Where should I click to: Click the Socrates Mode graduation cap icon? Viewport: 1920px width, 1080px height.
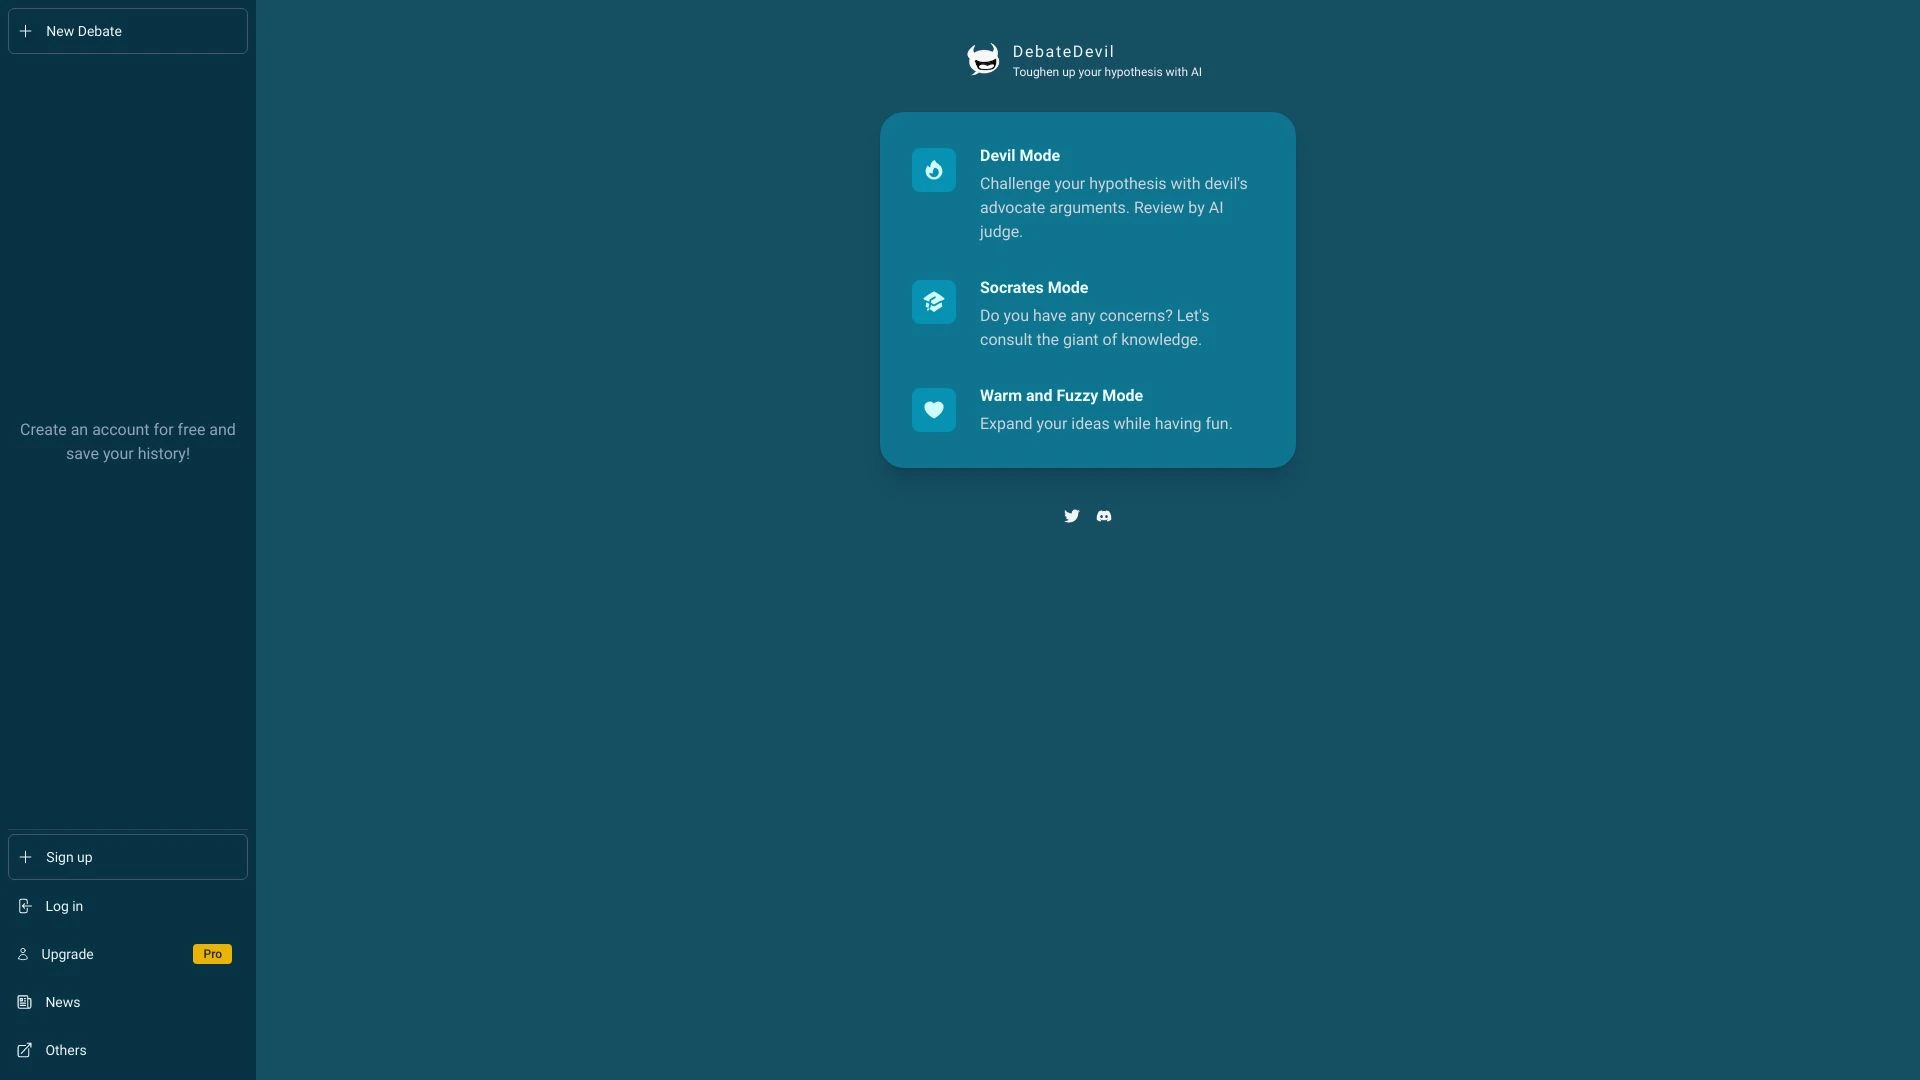(x=933, y=301)
